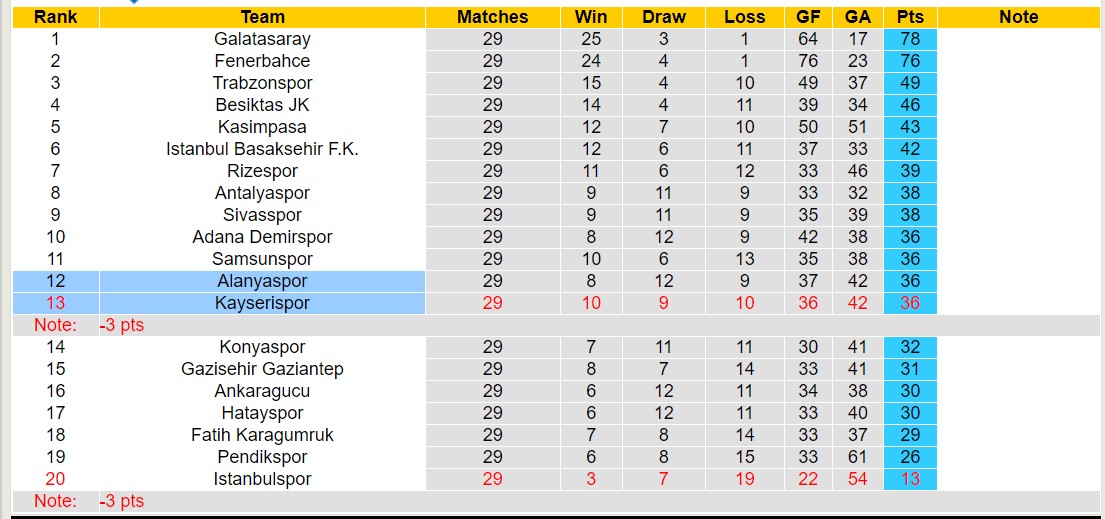This screenshot has height=519, width=1105.
Task: Click the Team column header
Action: click(262, 17)
